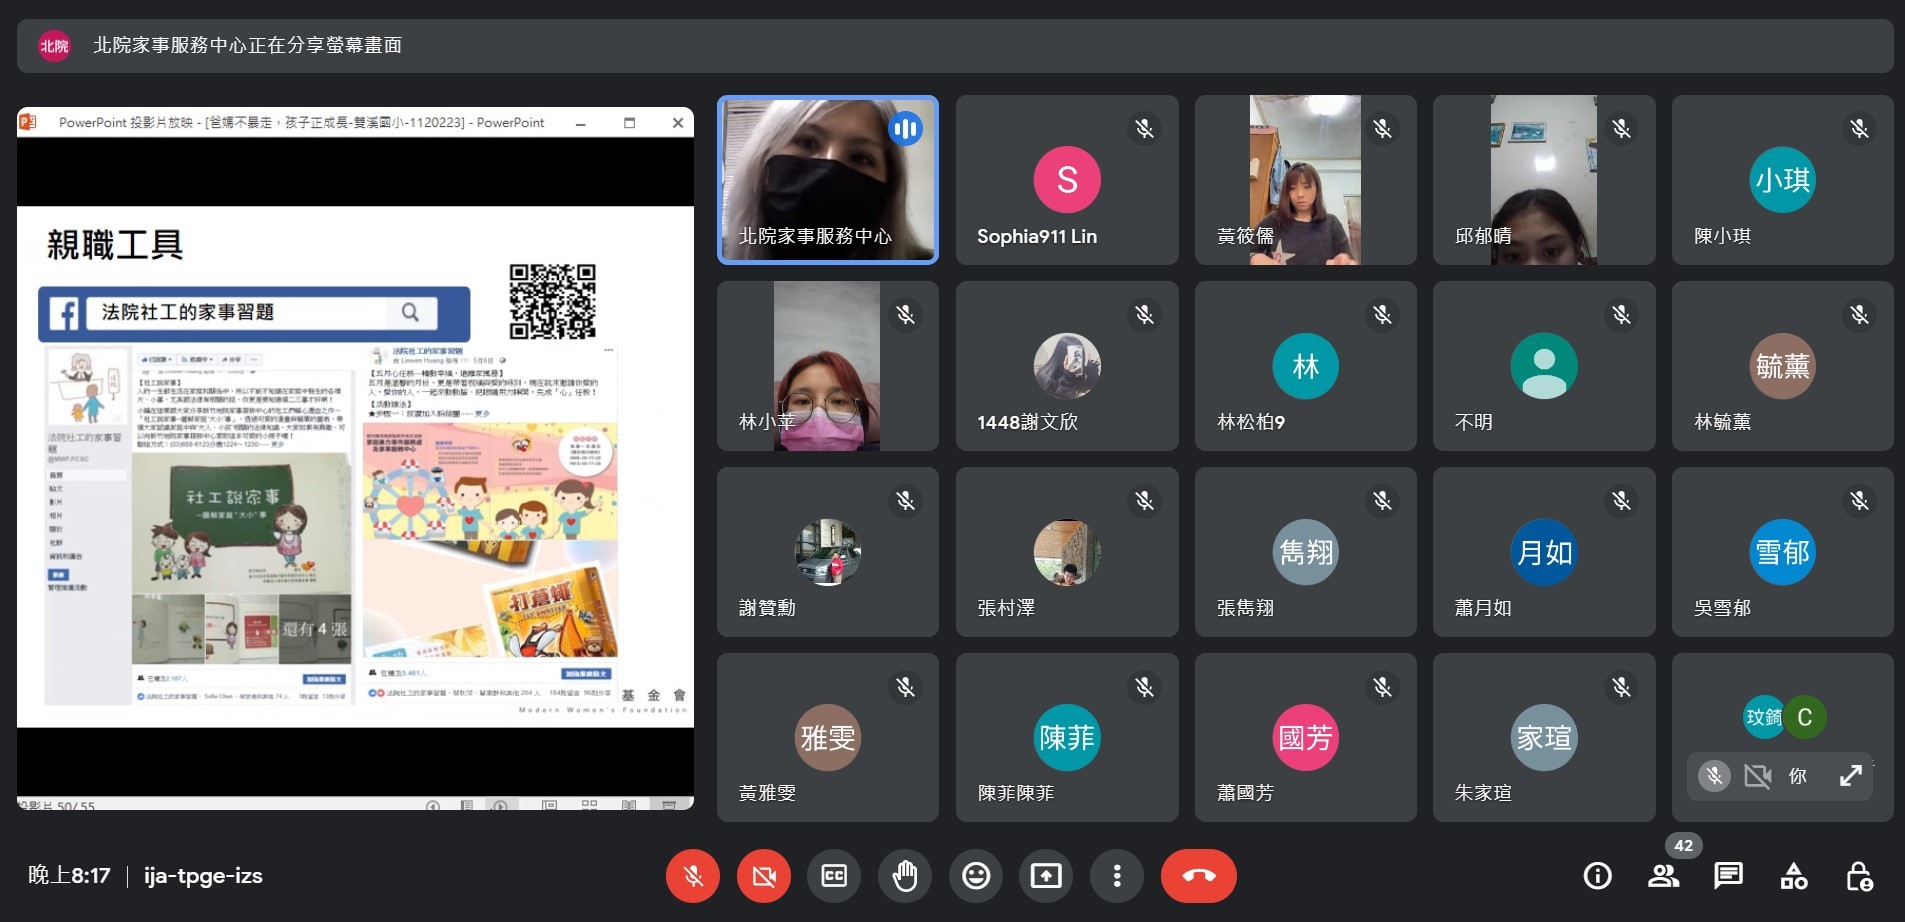
Task: Select 北院家事服務中心 presenter video tile
Action: pos(827,180)
